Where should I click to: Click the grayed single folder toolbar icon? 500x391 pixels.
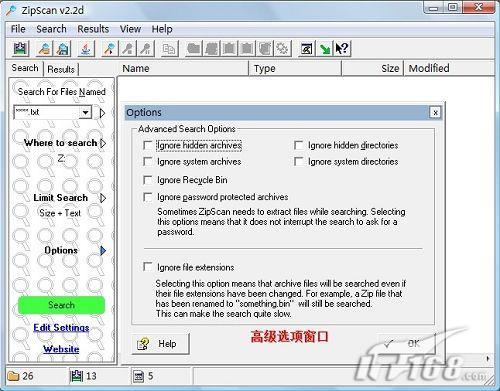[x=193, y=49]
